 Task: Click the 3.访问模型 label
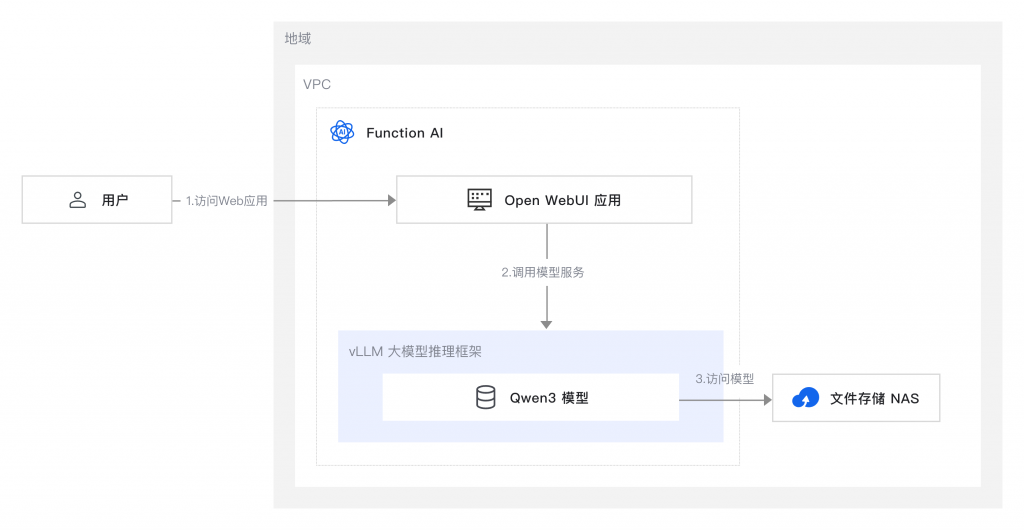pos(724,379)
